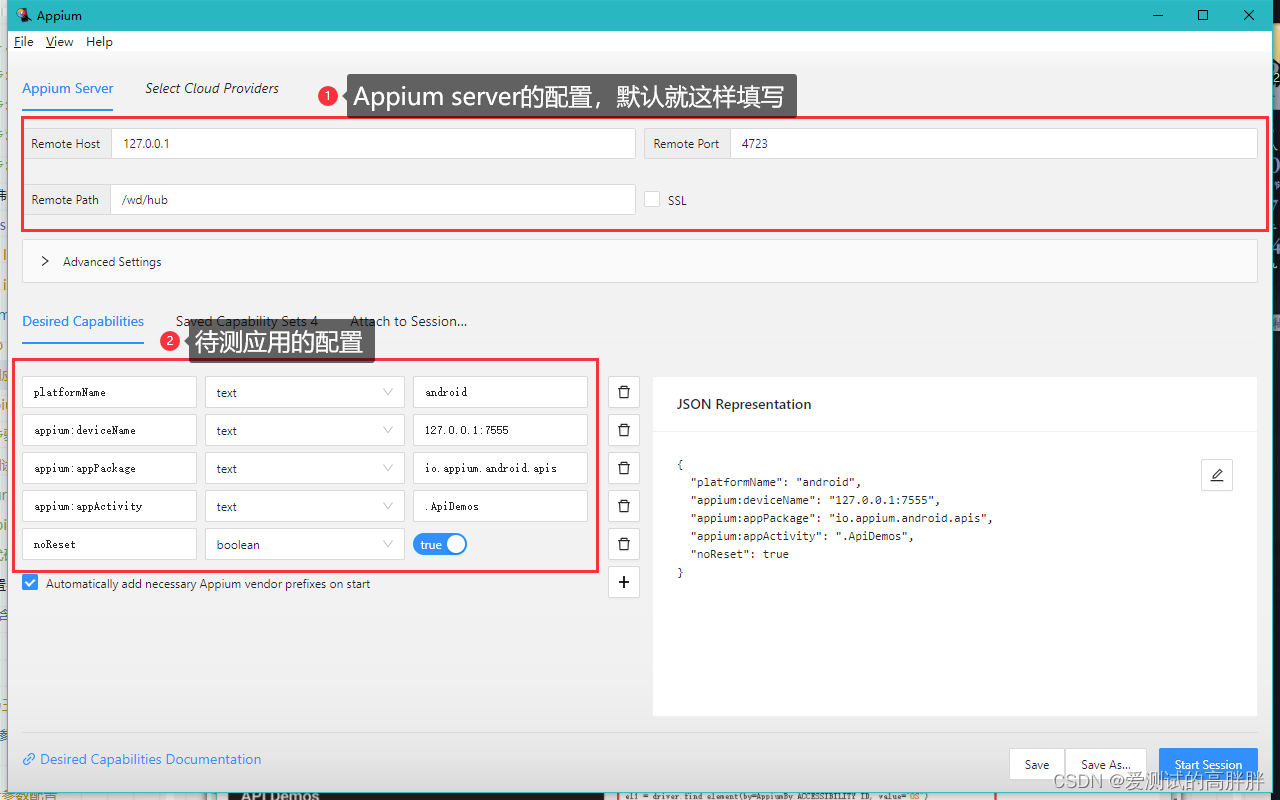Open the Help menu
The height and width of the screenshot is (800, 1280).
(x=99, y=42)
